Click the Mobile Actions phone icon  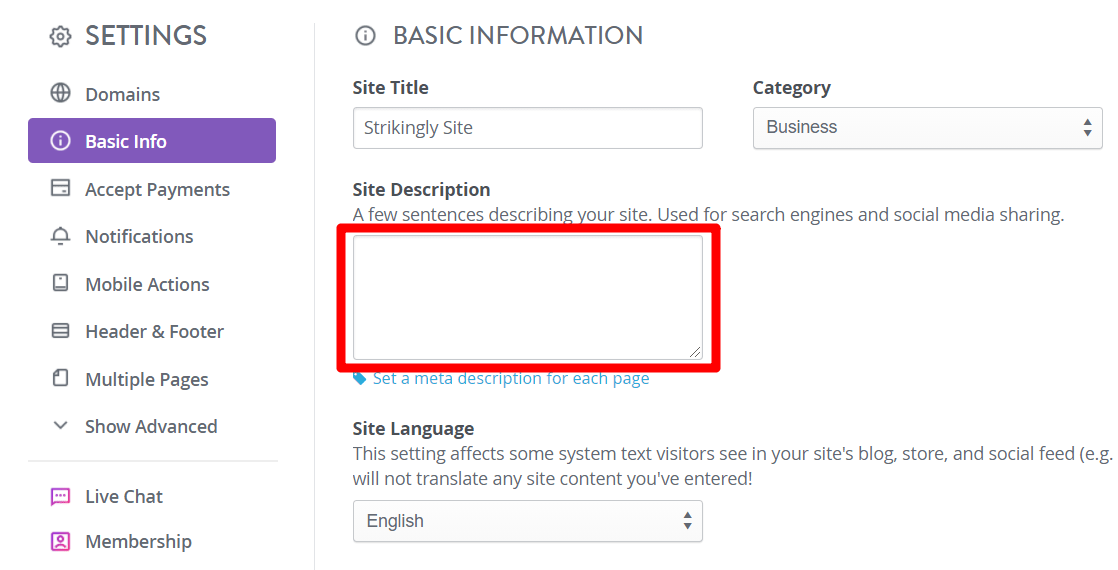61,283
